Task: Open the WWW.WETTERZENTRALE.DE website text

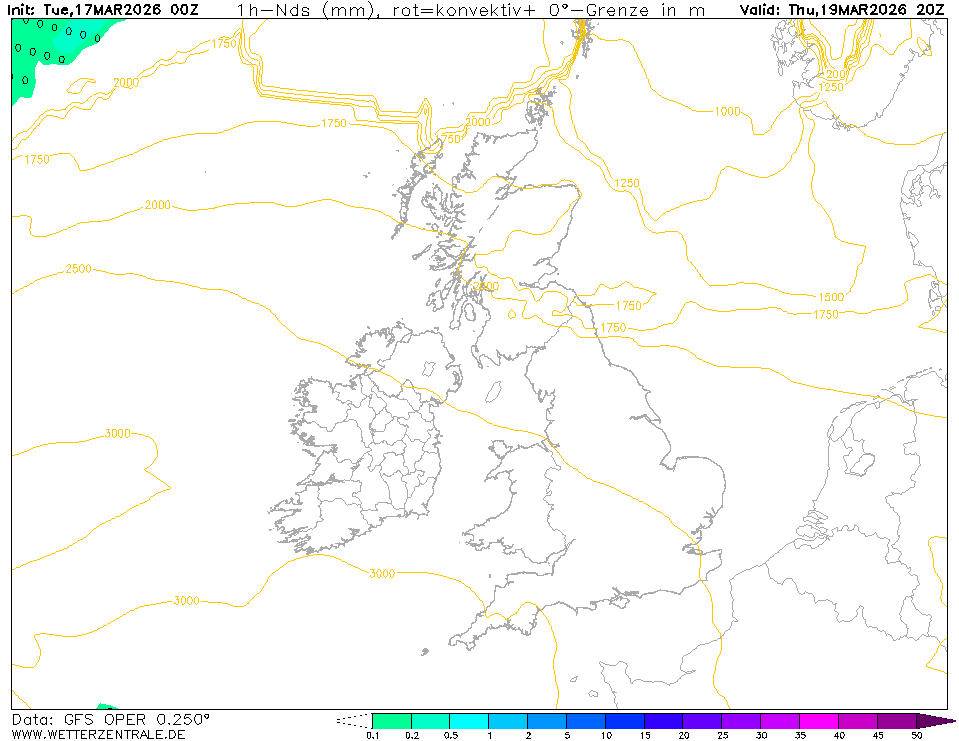Action: (98, 735)
